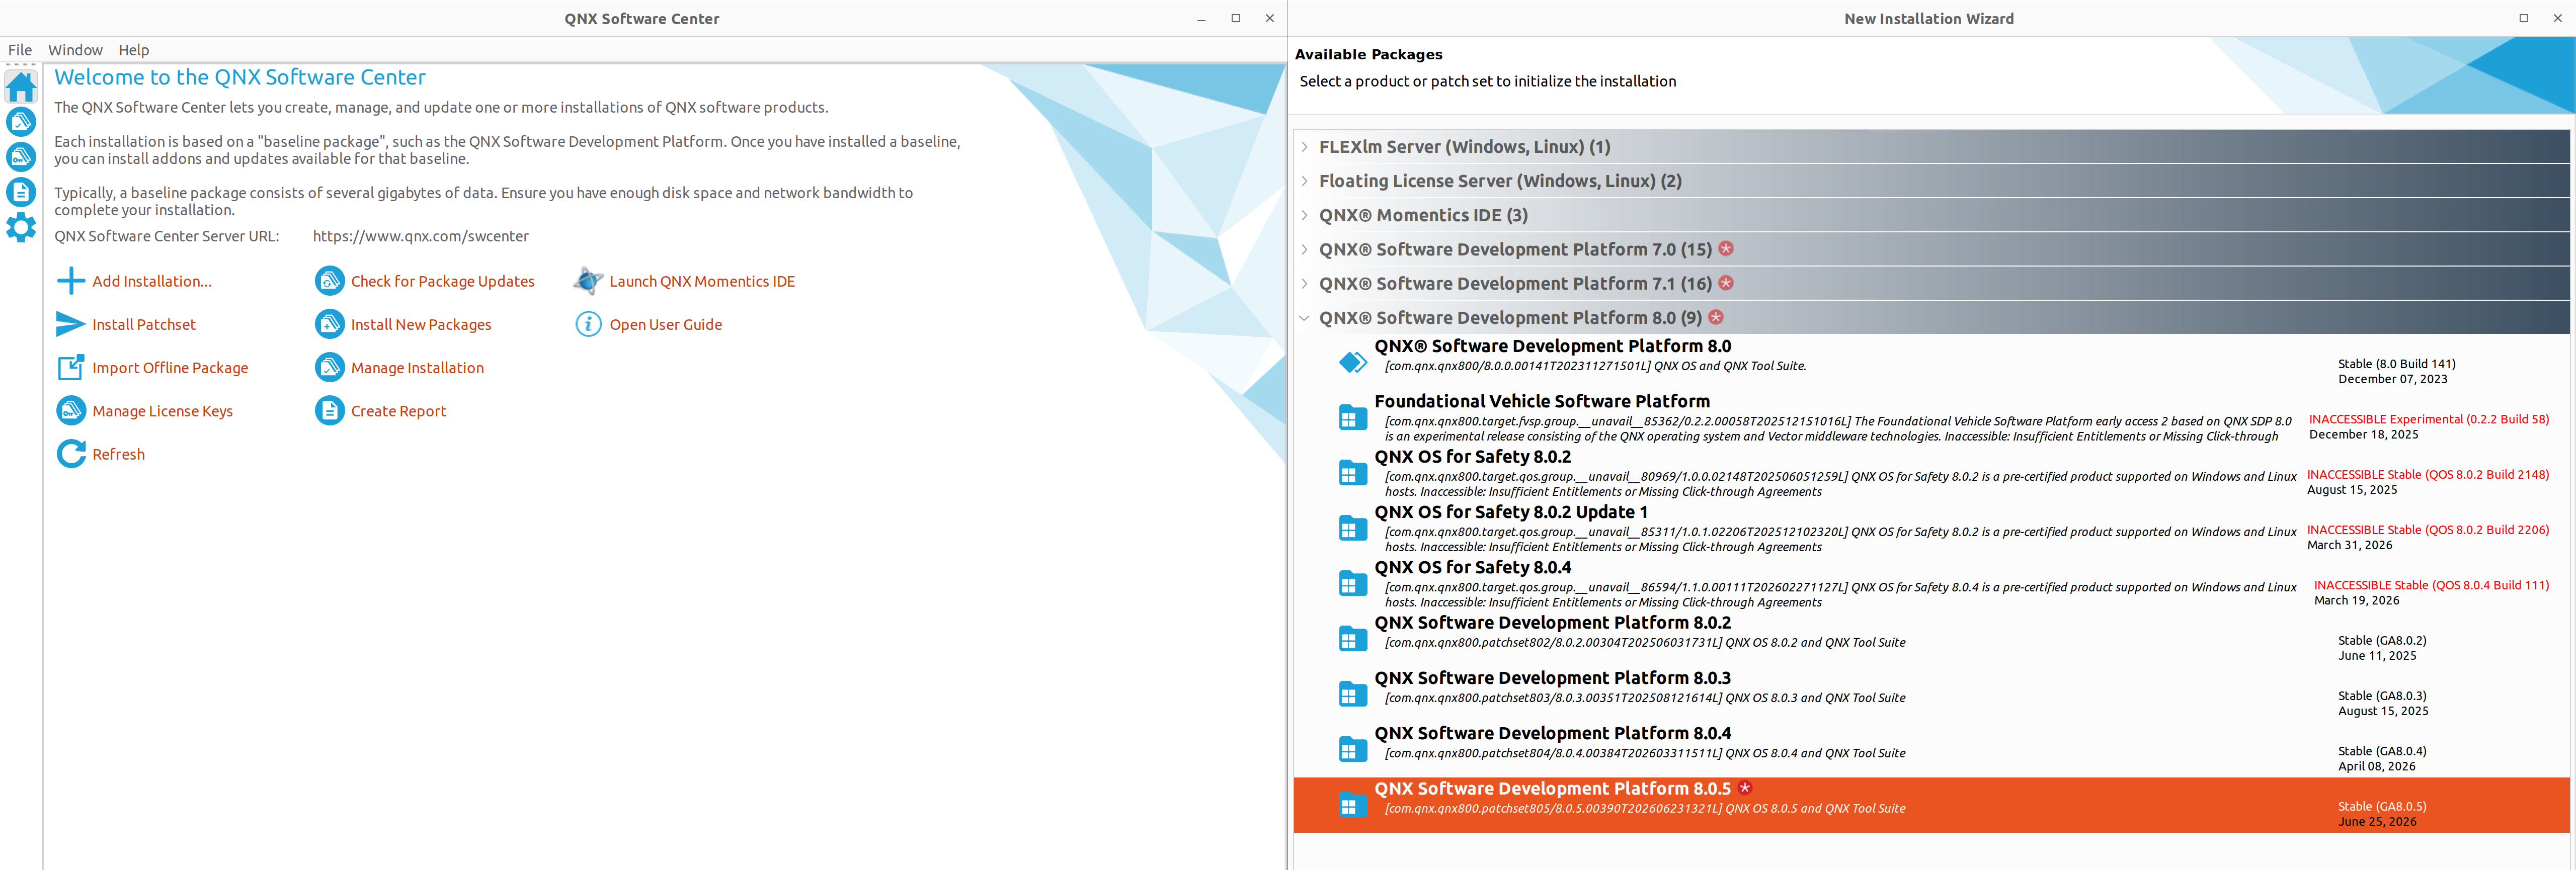The image size is (2576, 870).
Task: Click the red star badge next to SDP 7.0 group
Action: click(1725, 248)
